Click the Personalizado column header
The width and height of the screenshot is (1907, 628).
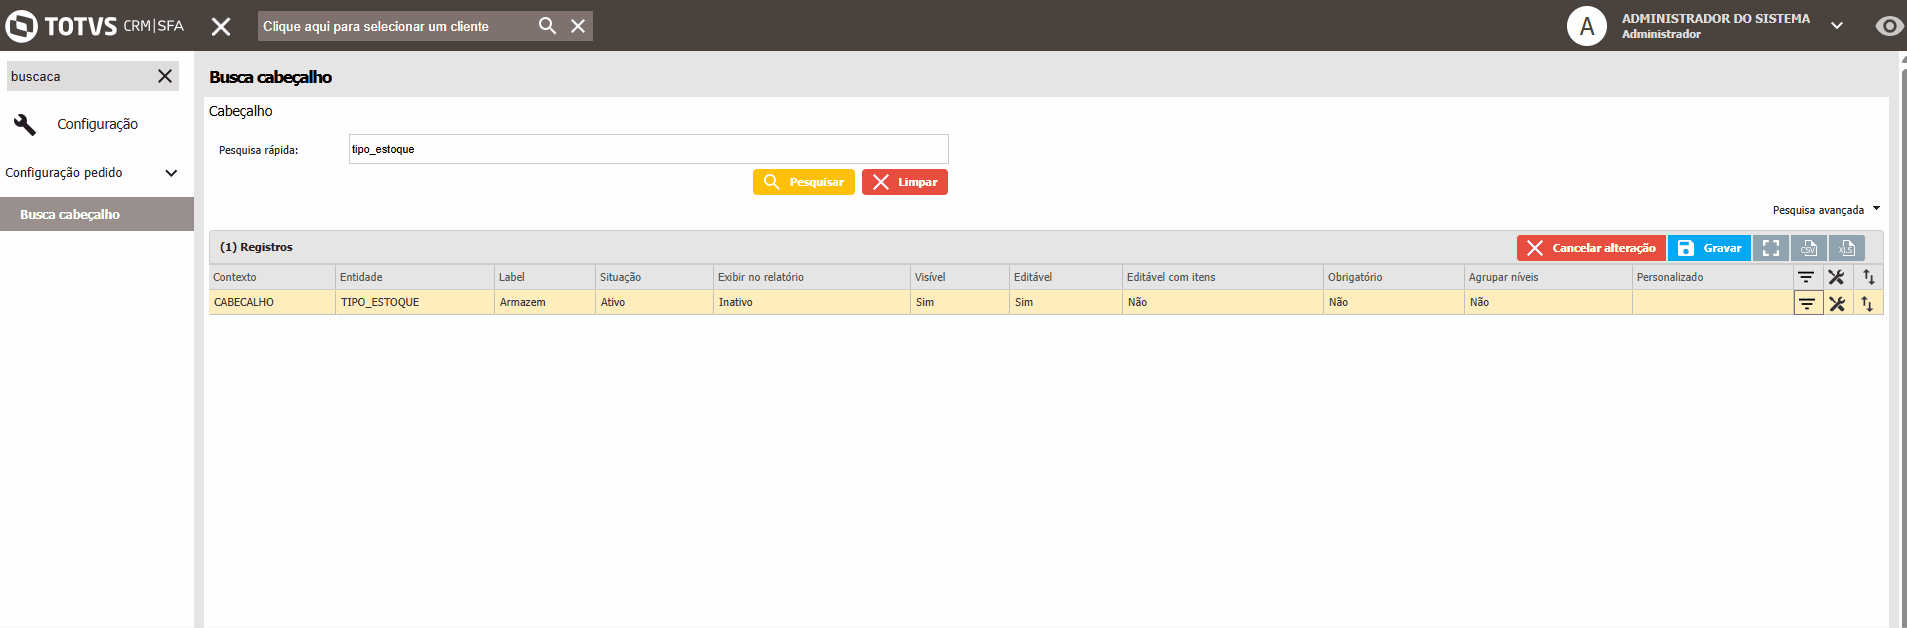click(1713, 277)
